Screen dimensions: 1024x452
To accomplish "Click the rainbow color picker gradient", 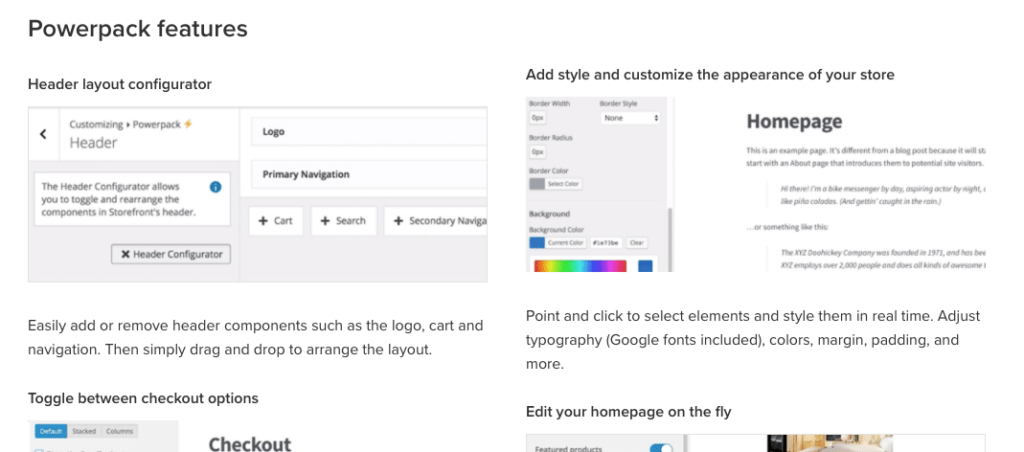I will coord(580,266).
